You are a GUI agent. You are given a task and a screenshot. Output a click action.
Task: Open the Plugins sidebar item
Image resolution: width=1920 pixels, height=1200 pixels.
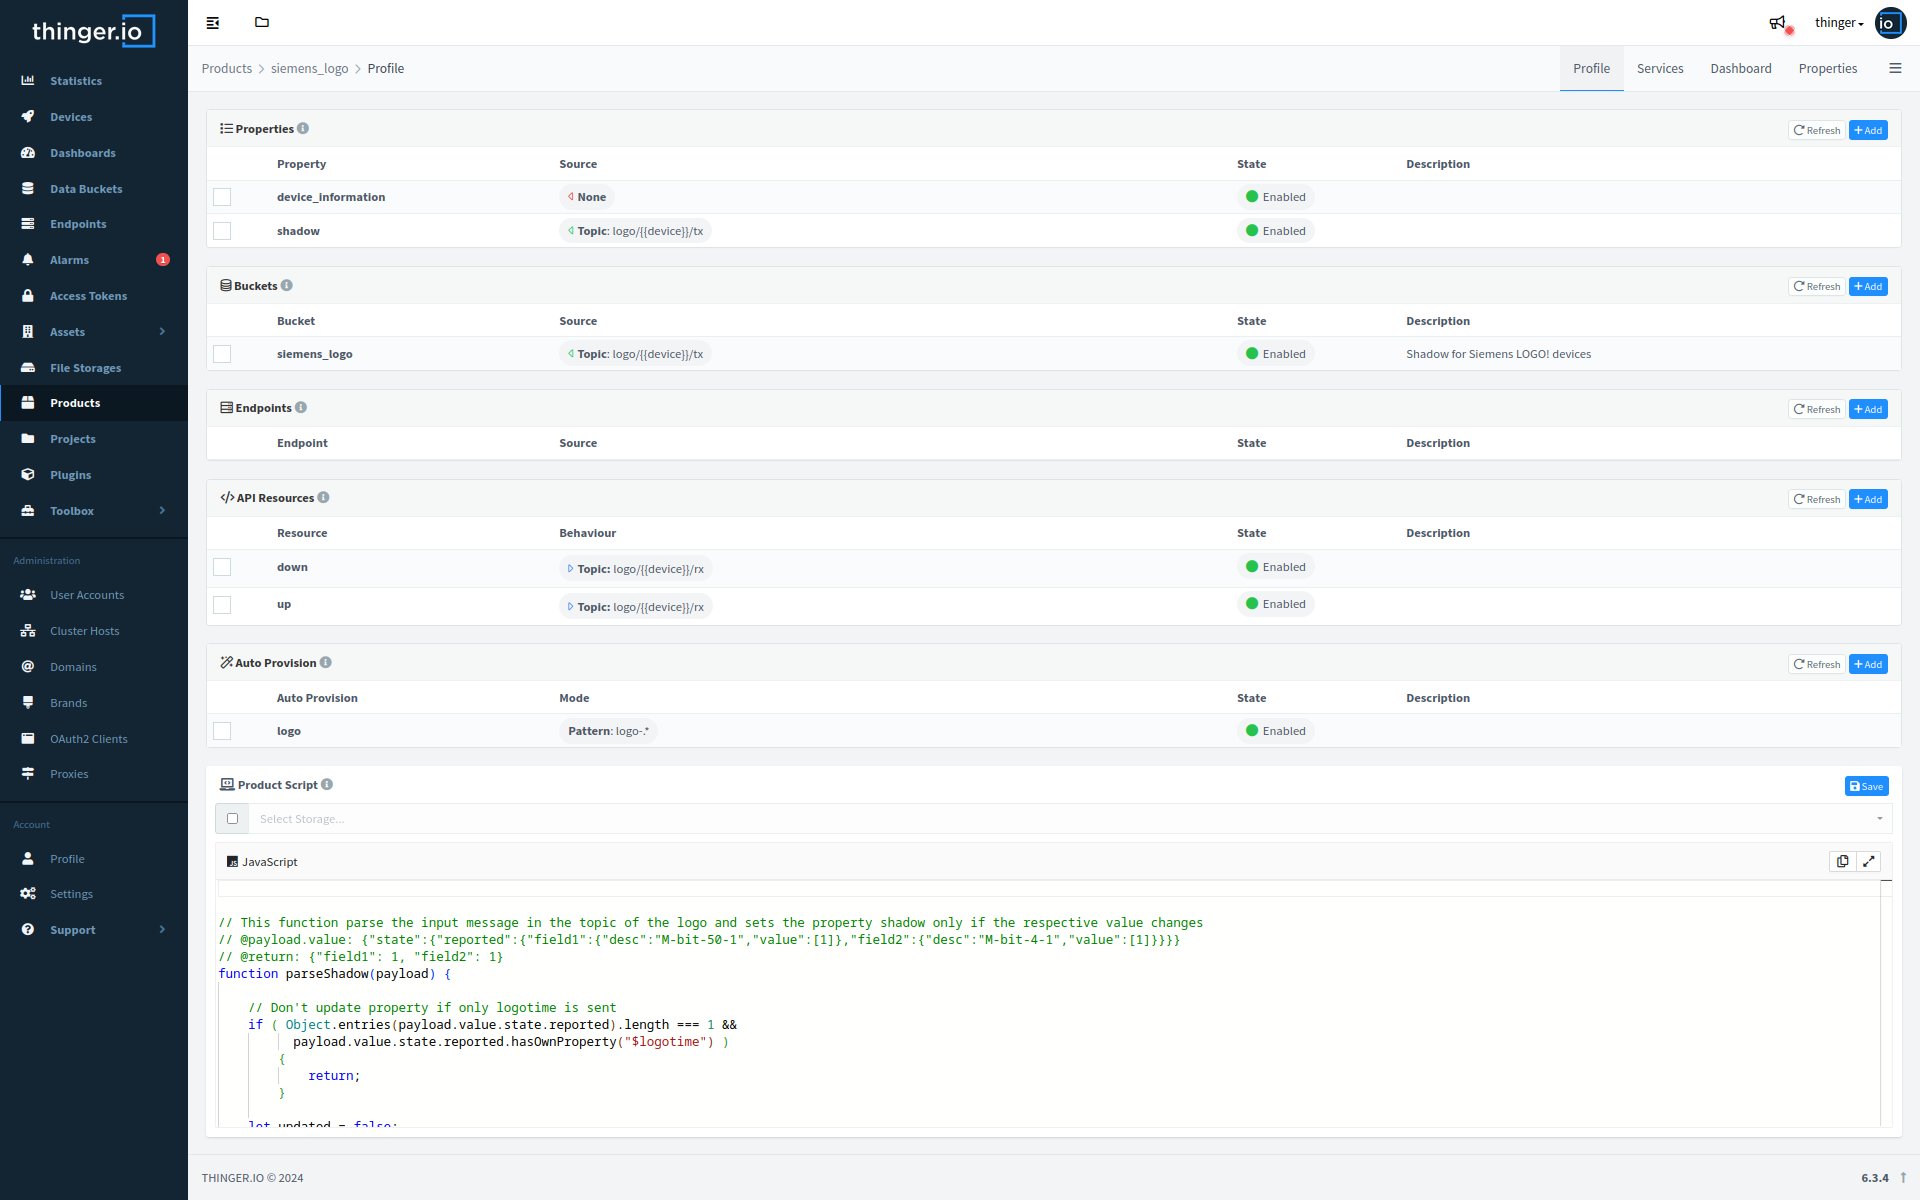70,475
